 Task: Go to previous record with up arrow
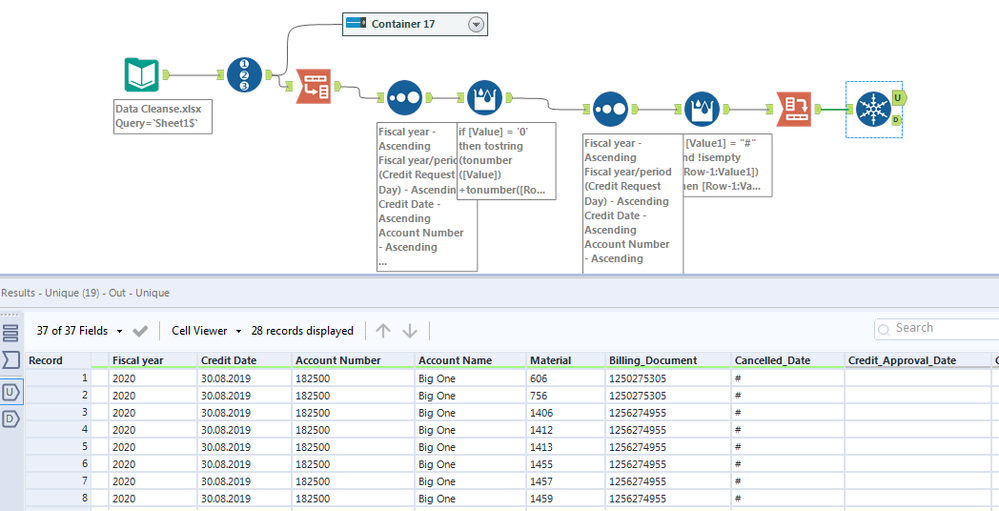pyautogui.click(x=383, y=331)
